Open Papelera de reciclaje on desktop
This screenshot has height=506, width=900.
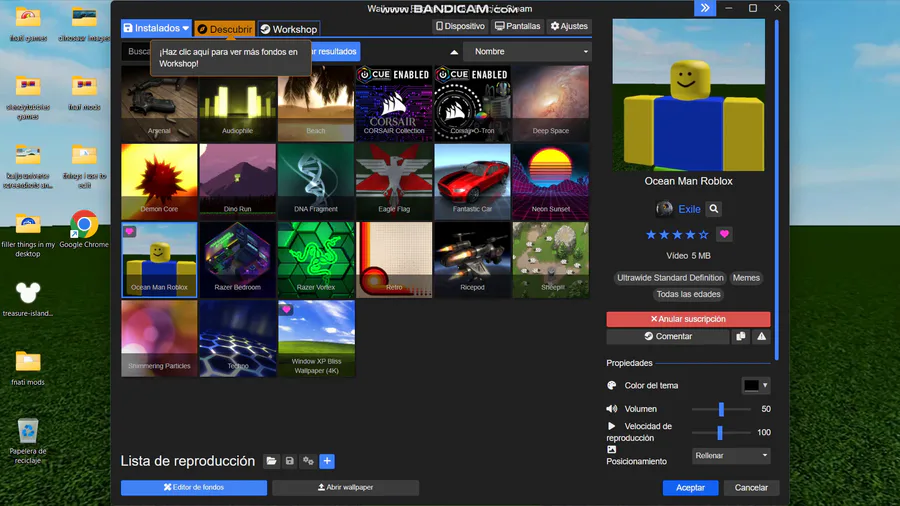point(28,441)
